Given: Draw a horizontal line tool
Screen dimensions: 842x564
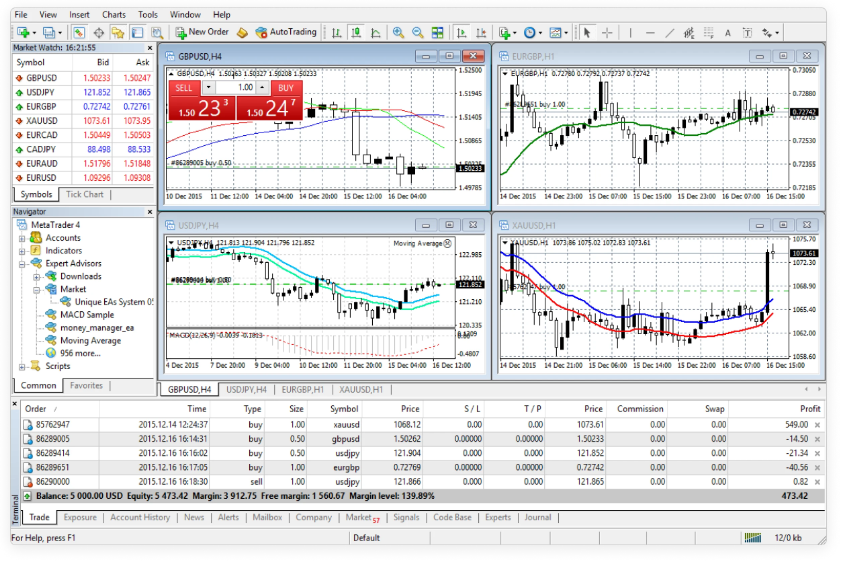Looking at the screenshot, I should 650,33.
